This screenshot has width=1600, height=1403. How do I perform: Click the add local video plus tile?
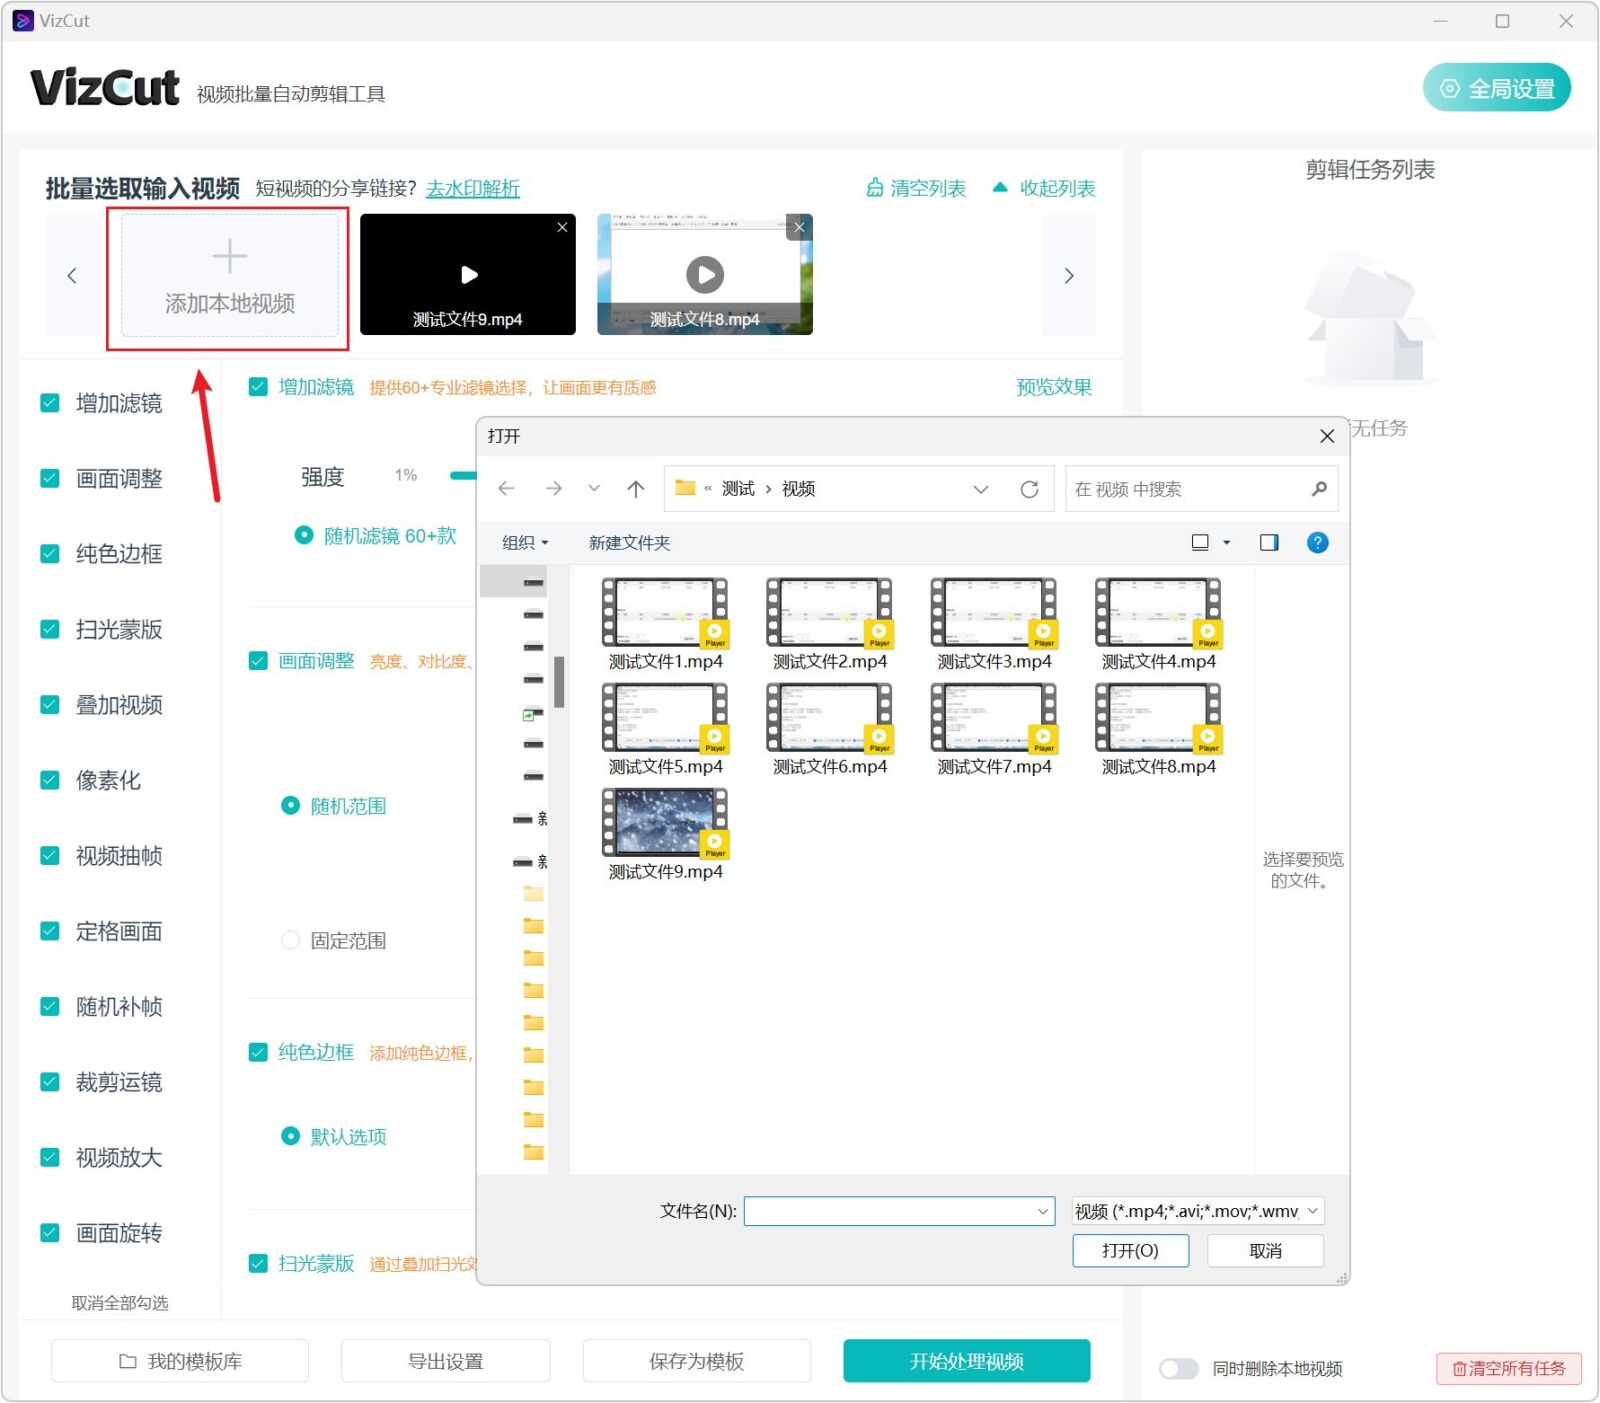(x=229, y=276)
